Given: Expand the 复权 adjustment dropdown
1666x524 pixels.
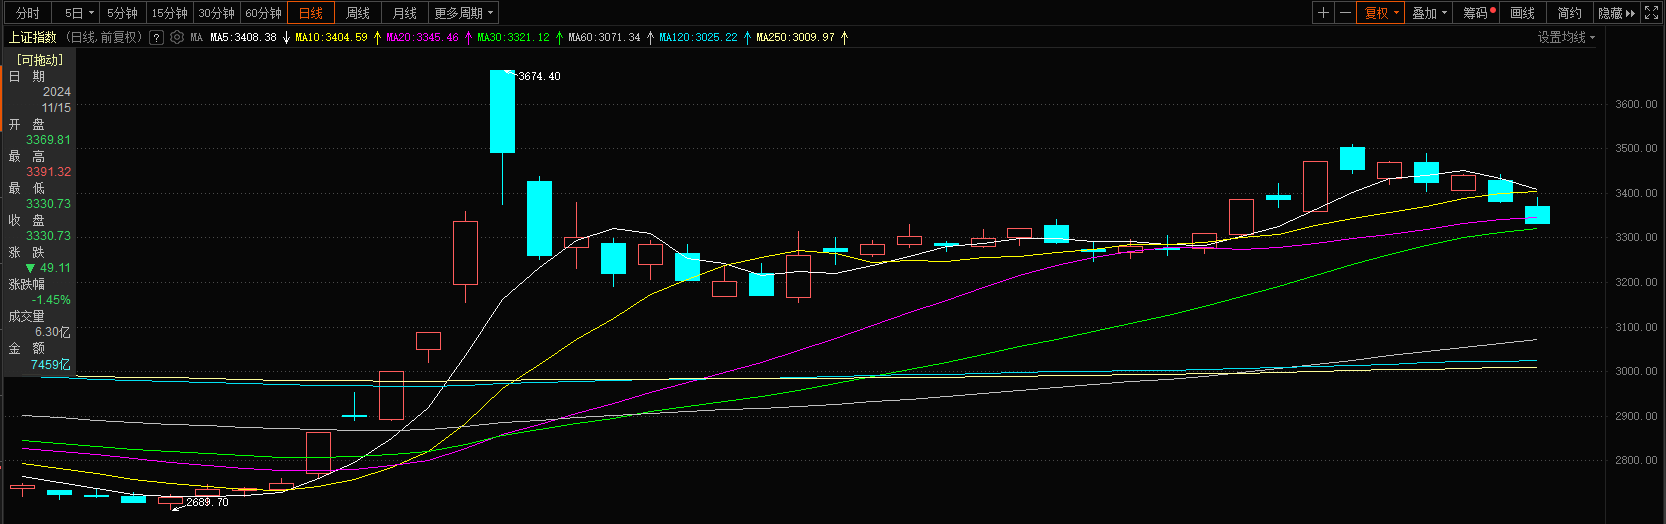Looking at the screenshot, I should coord(1381,13).
